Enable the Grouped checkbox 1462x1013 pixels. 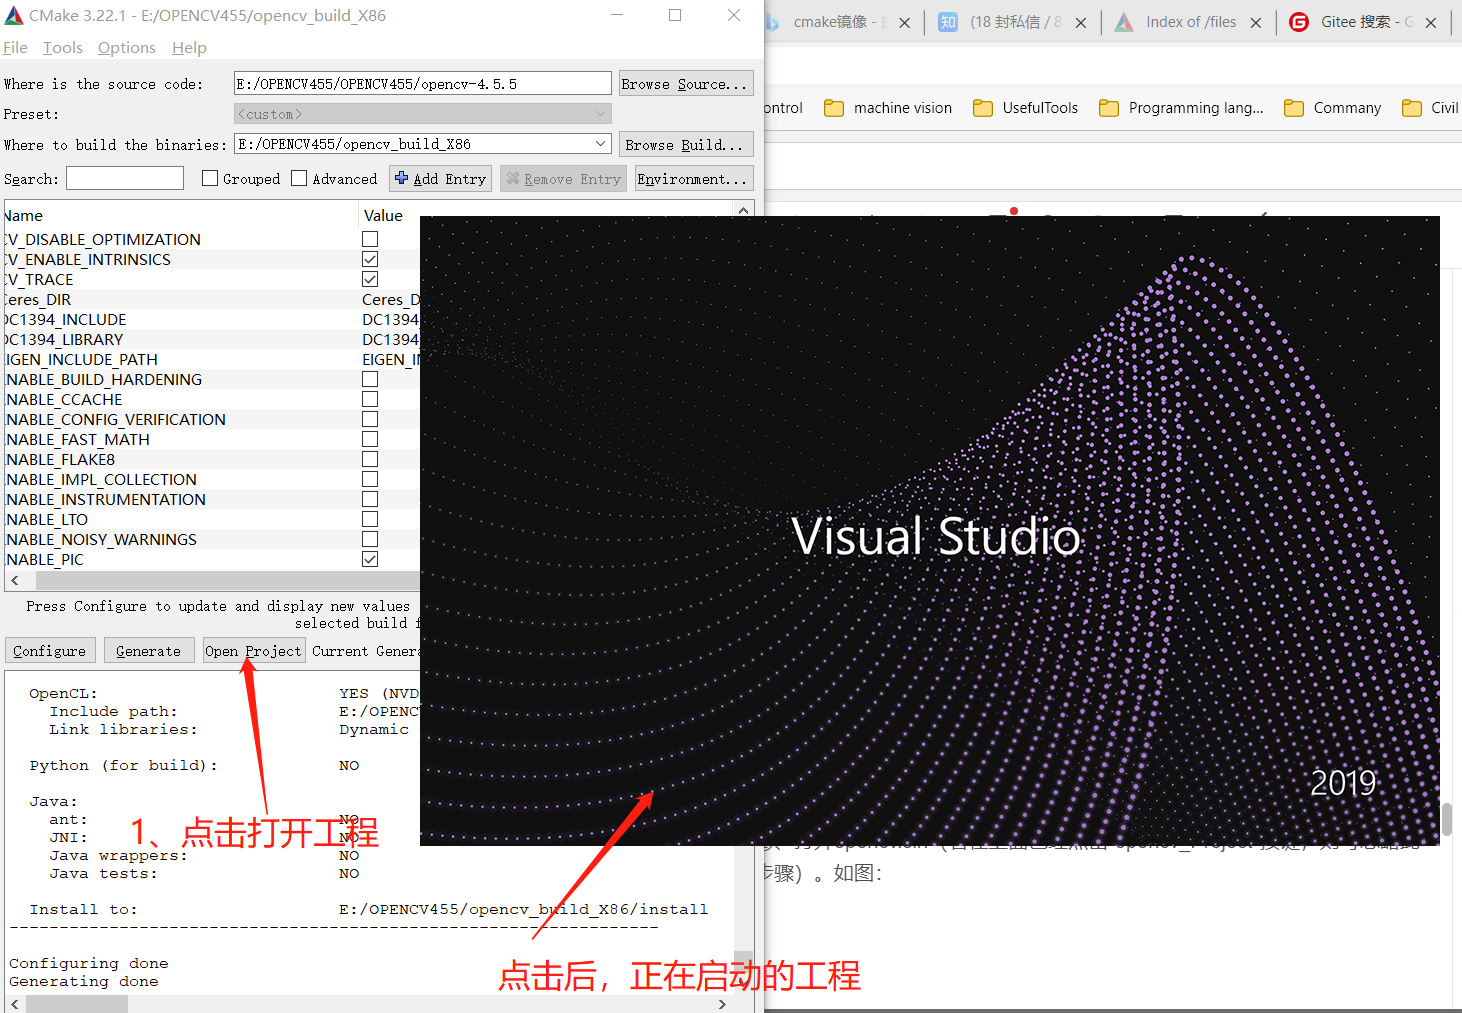[x=209, y=178]
